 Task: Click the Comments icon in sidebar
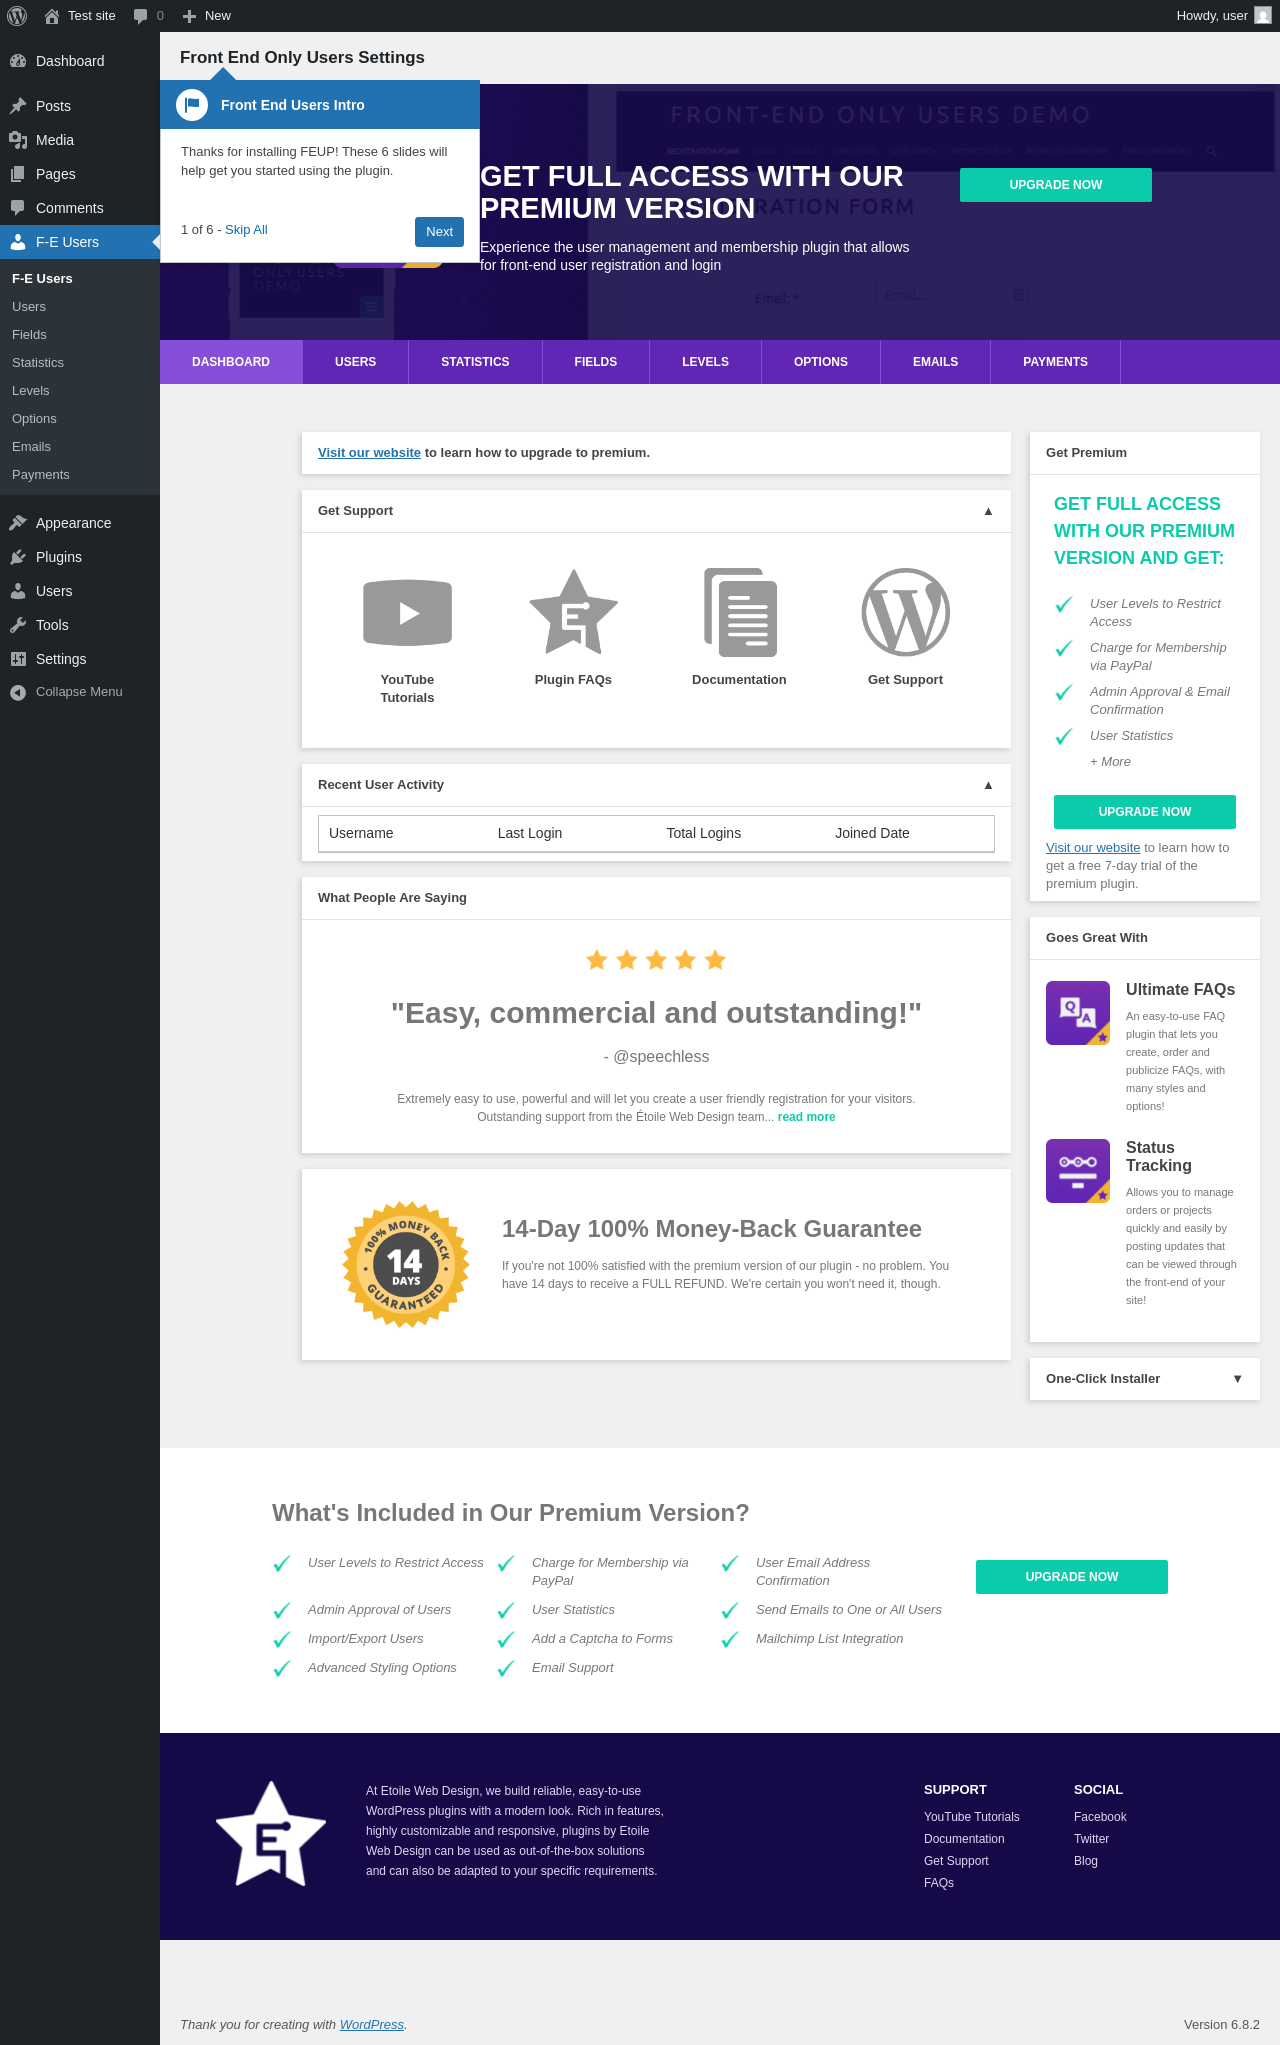click(x=18, y=208)
